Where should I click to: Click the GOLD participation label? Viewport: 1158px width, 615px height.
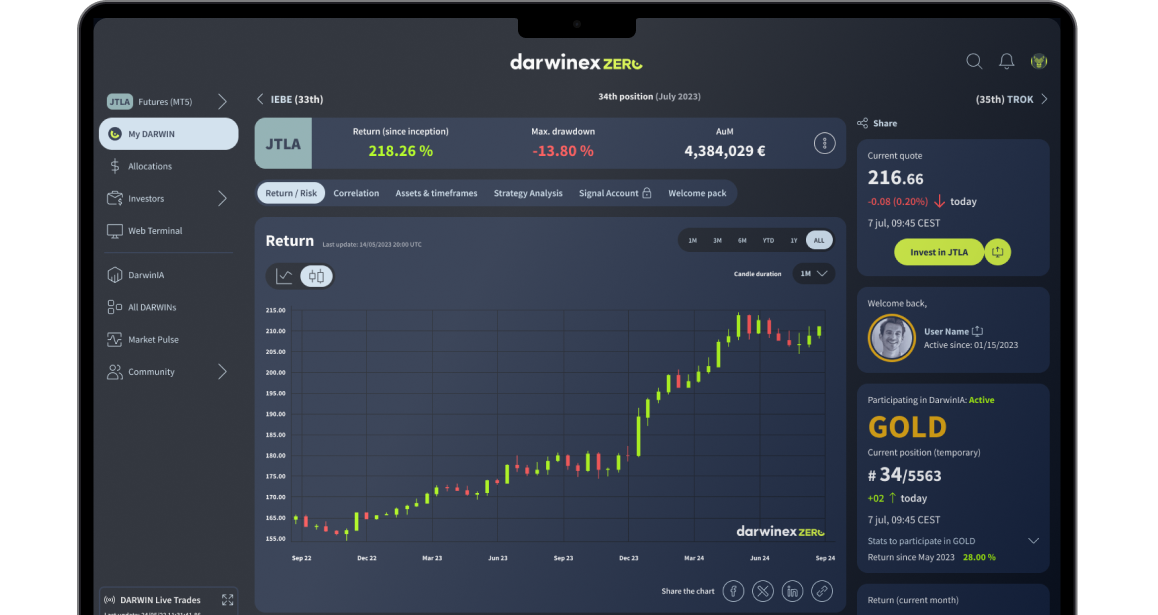coord(907,427)
